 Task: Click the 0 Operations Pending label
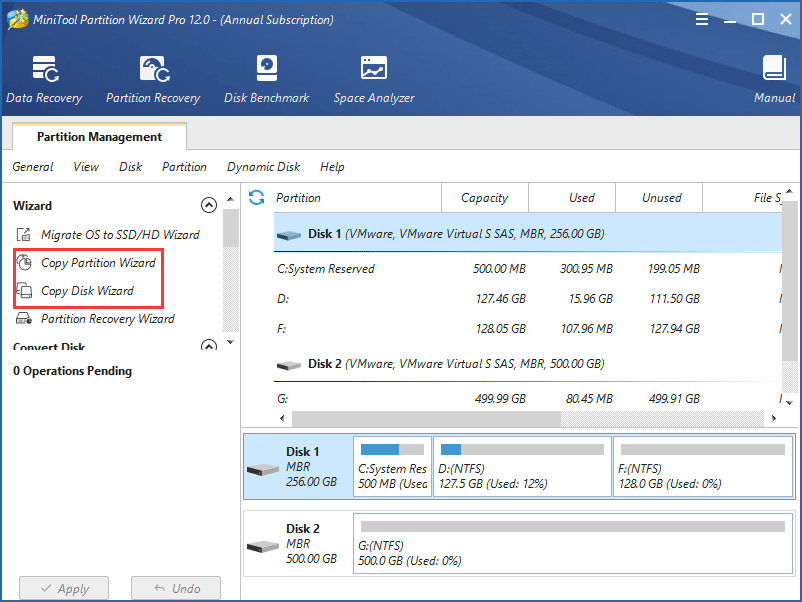(x=72, y=371)
